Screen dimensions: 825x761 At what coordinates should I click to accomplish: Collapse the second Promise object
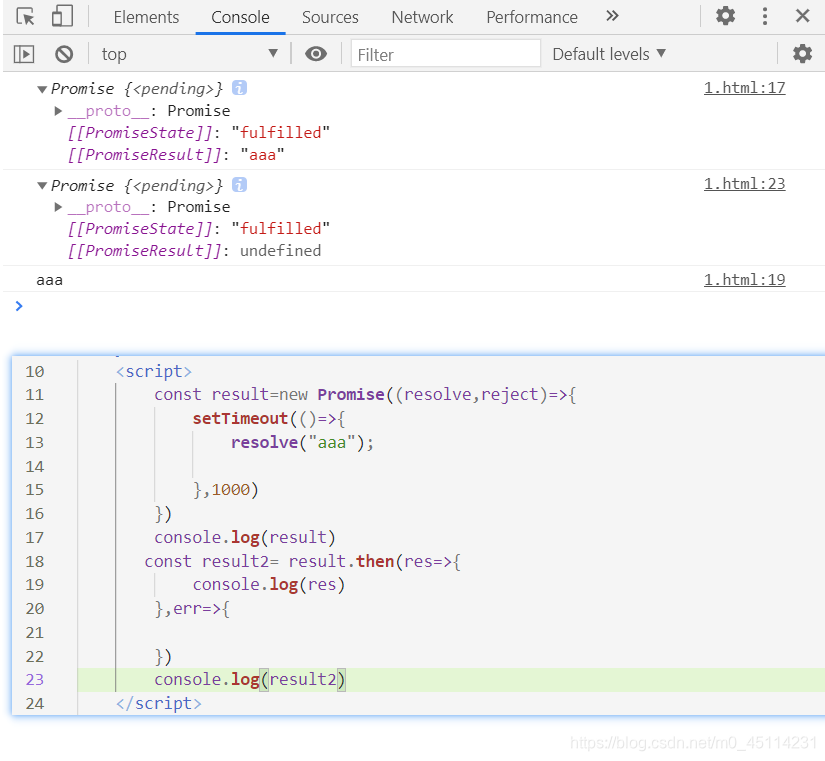42,185
